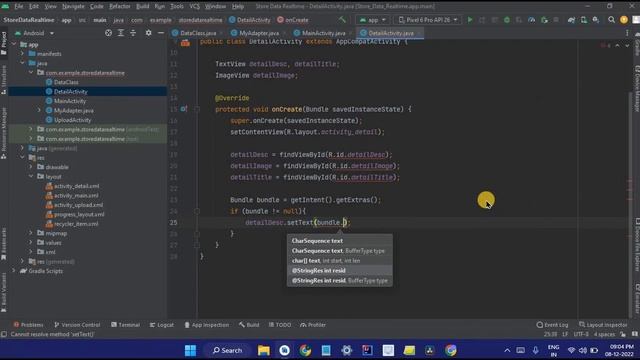Click the Debug app bug icon
This screenshot has width=640, height=360.
tap(507, 20)
